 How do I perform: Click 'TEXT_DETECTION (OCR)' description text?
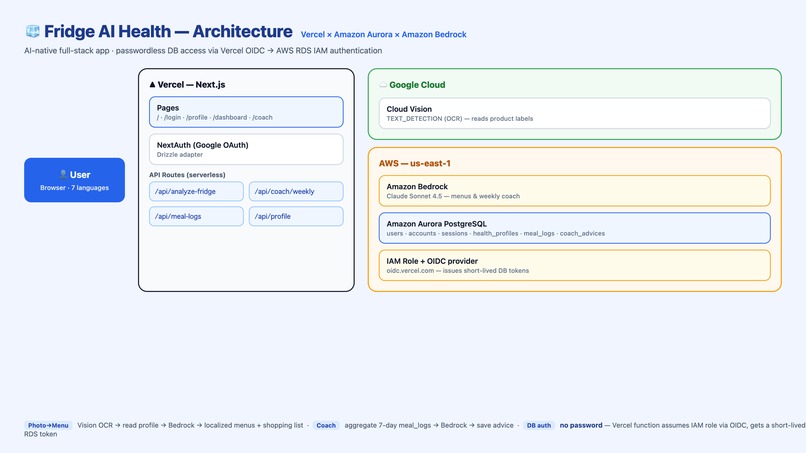pos(460,118)
